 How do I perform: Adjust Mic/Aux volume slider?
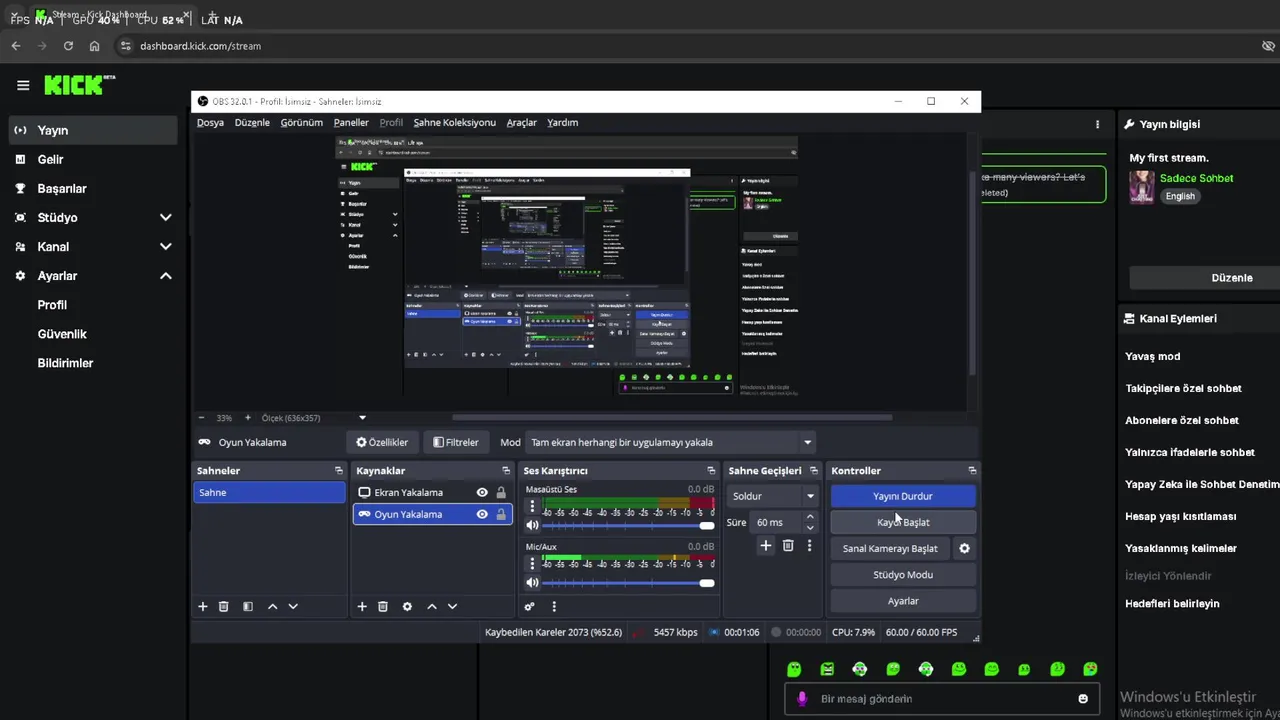coord(628,582)
